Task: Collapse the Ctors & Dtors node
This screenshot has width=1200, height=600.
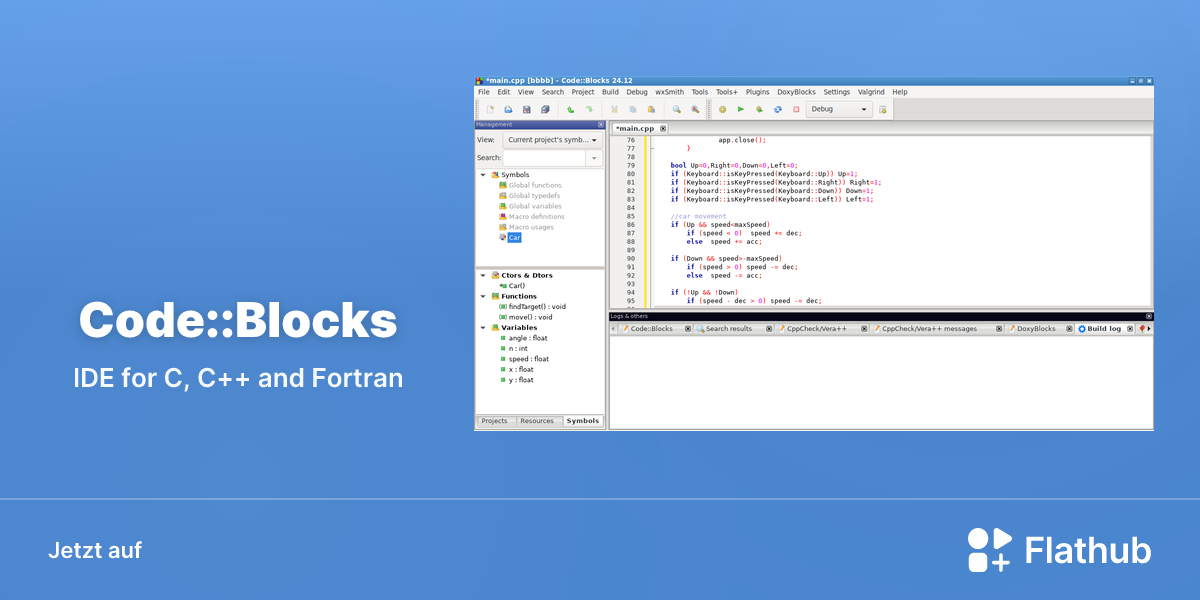Action: (x=483, y=275)
